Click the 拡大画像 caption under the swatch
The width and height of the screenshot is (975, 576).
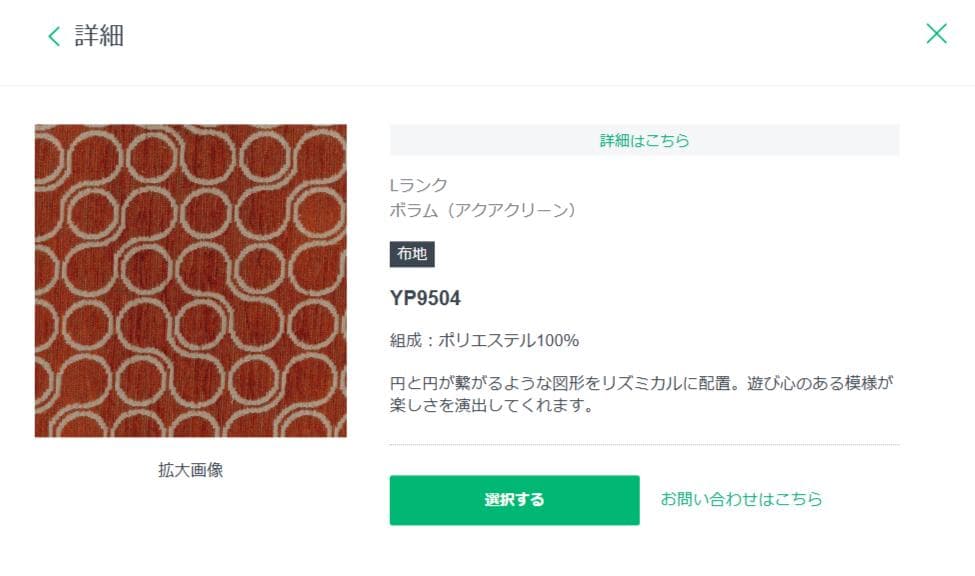(x=190, y=470)
